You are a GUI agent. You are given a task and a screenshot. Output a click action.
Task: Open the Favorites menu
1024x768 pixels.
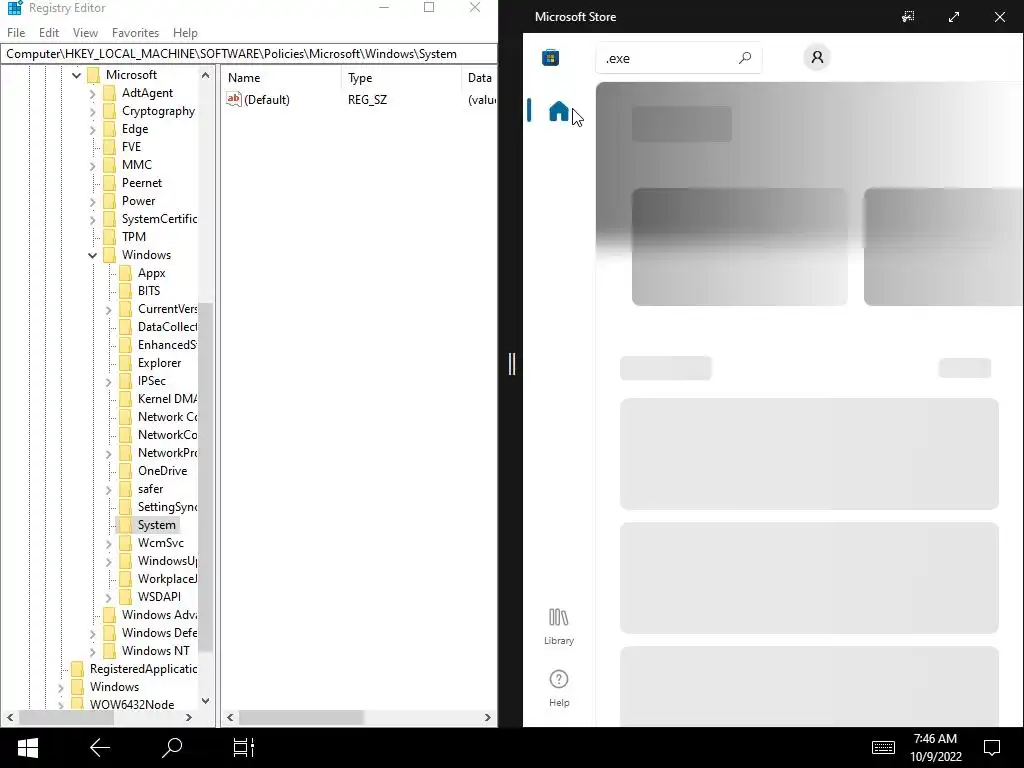coord(135,33)
